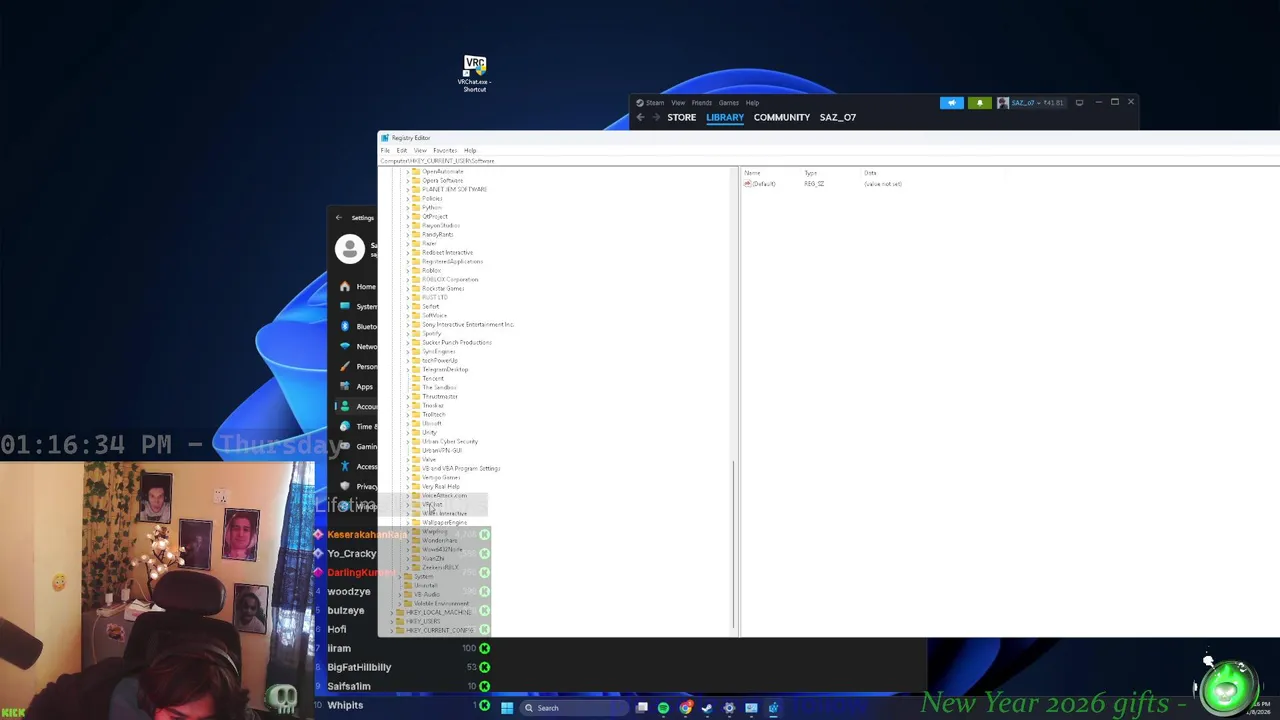Viewport: 1280px width, 720px height.
Task: Expand the Roblox registry key
Action: (407, 271)
